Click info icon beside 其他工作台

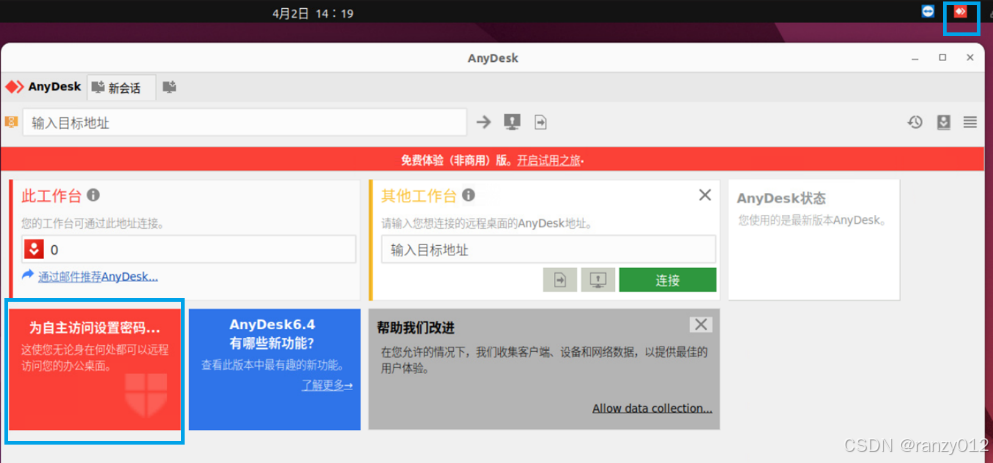469,195
